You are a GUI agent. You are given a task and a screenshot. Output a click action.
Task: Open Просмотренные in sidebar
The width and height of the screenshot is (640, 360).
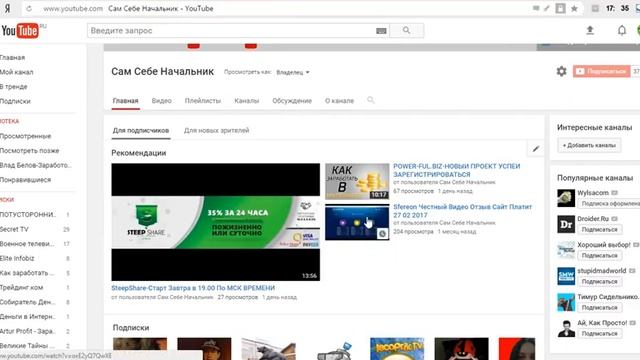click(26, 136)
